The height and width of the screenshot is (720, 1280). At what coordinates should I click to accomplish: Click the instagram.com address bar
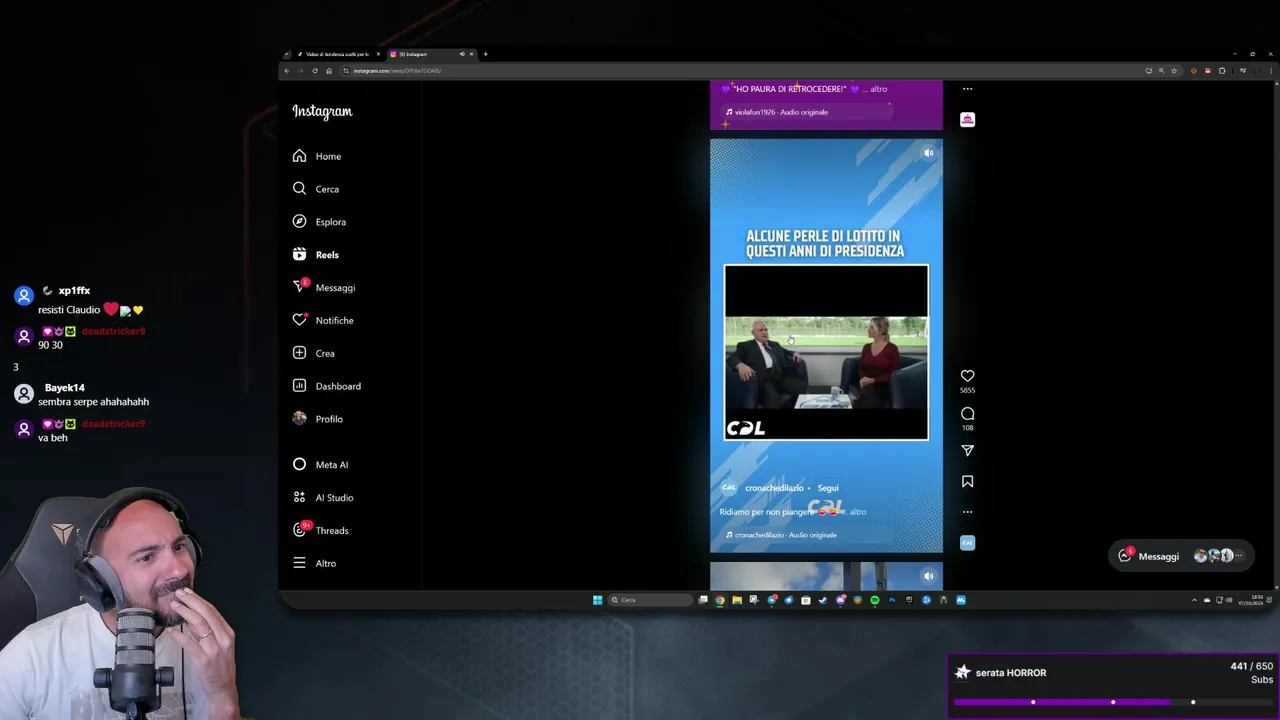click(x=740, y=71)
